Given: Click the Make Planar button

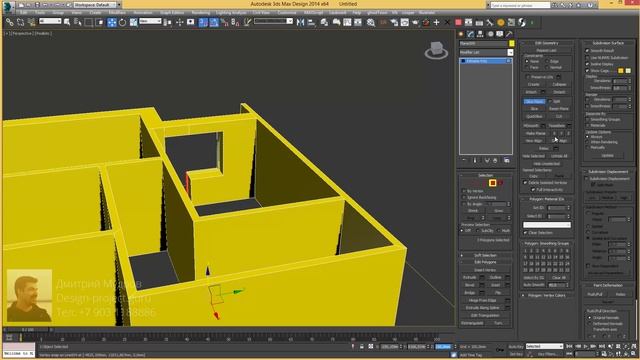Looking at the screenshot, I should 536,133.
